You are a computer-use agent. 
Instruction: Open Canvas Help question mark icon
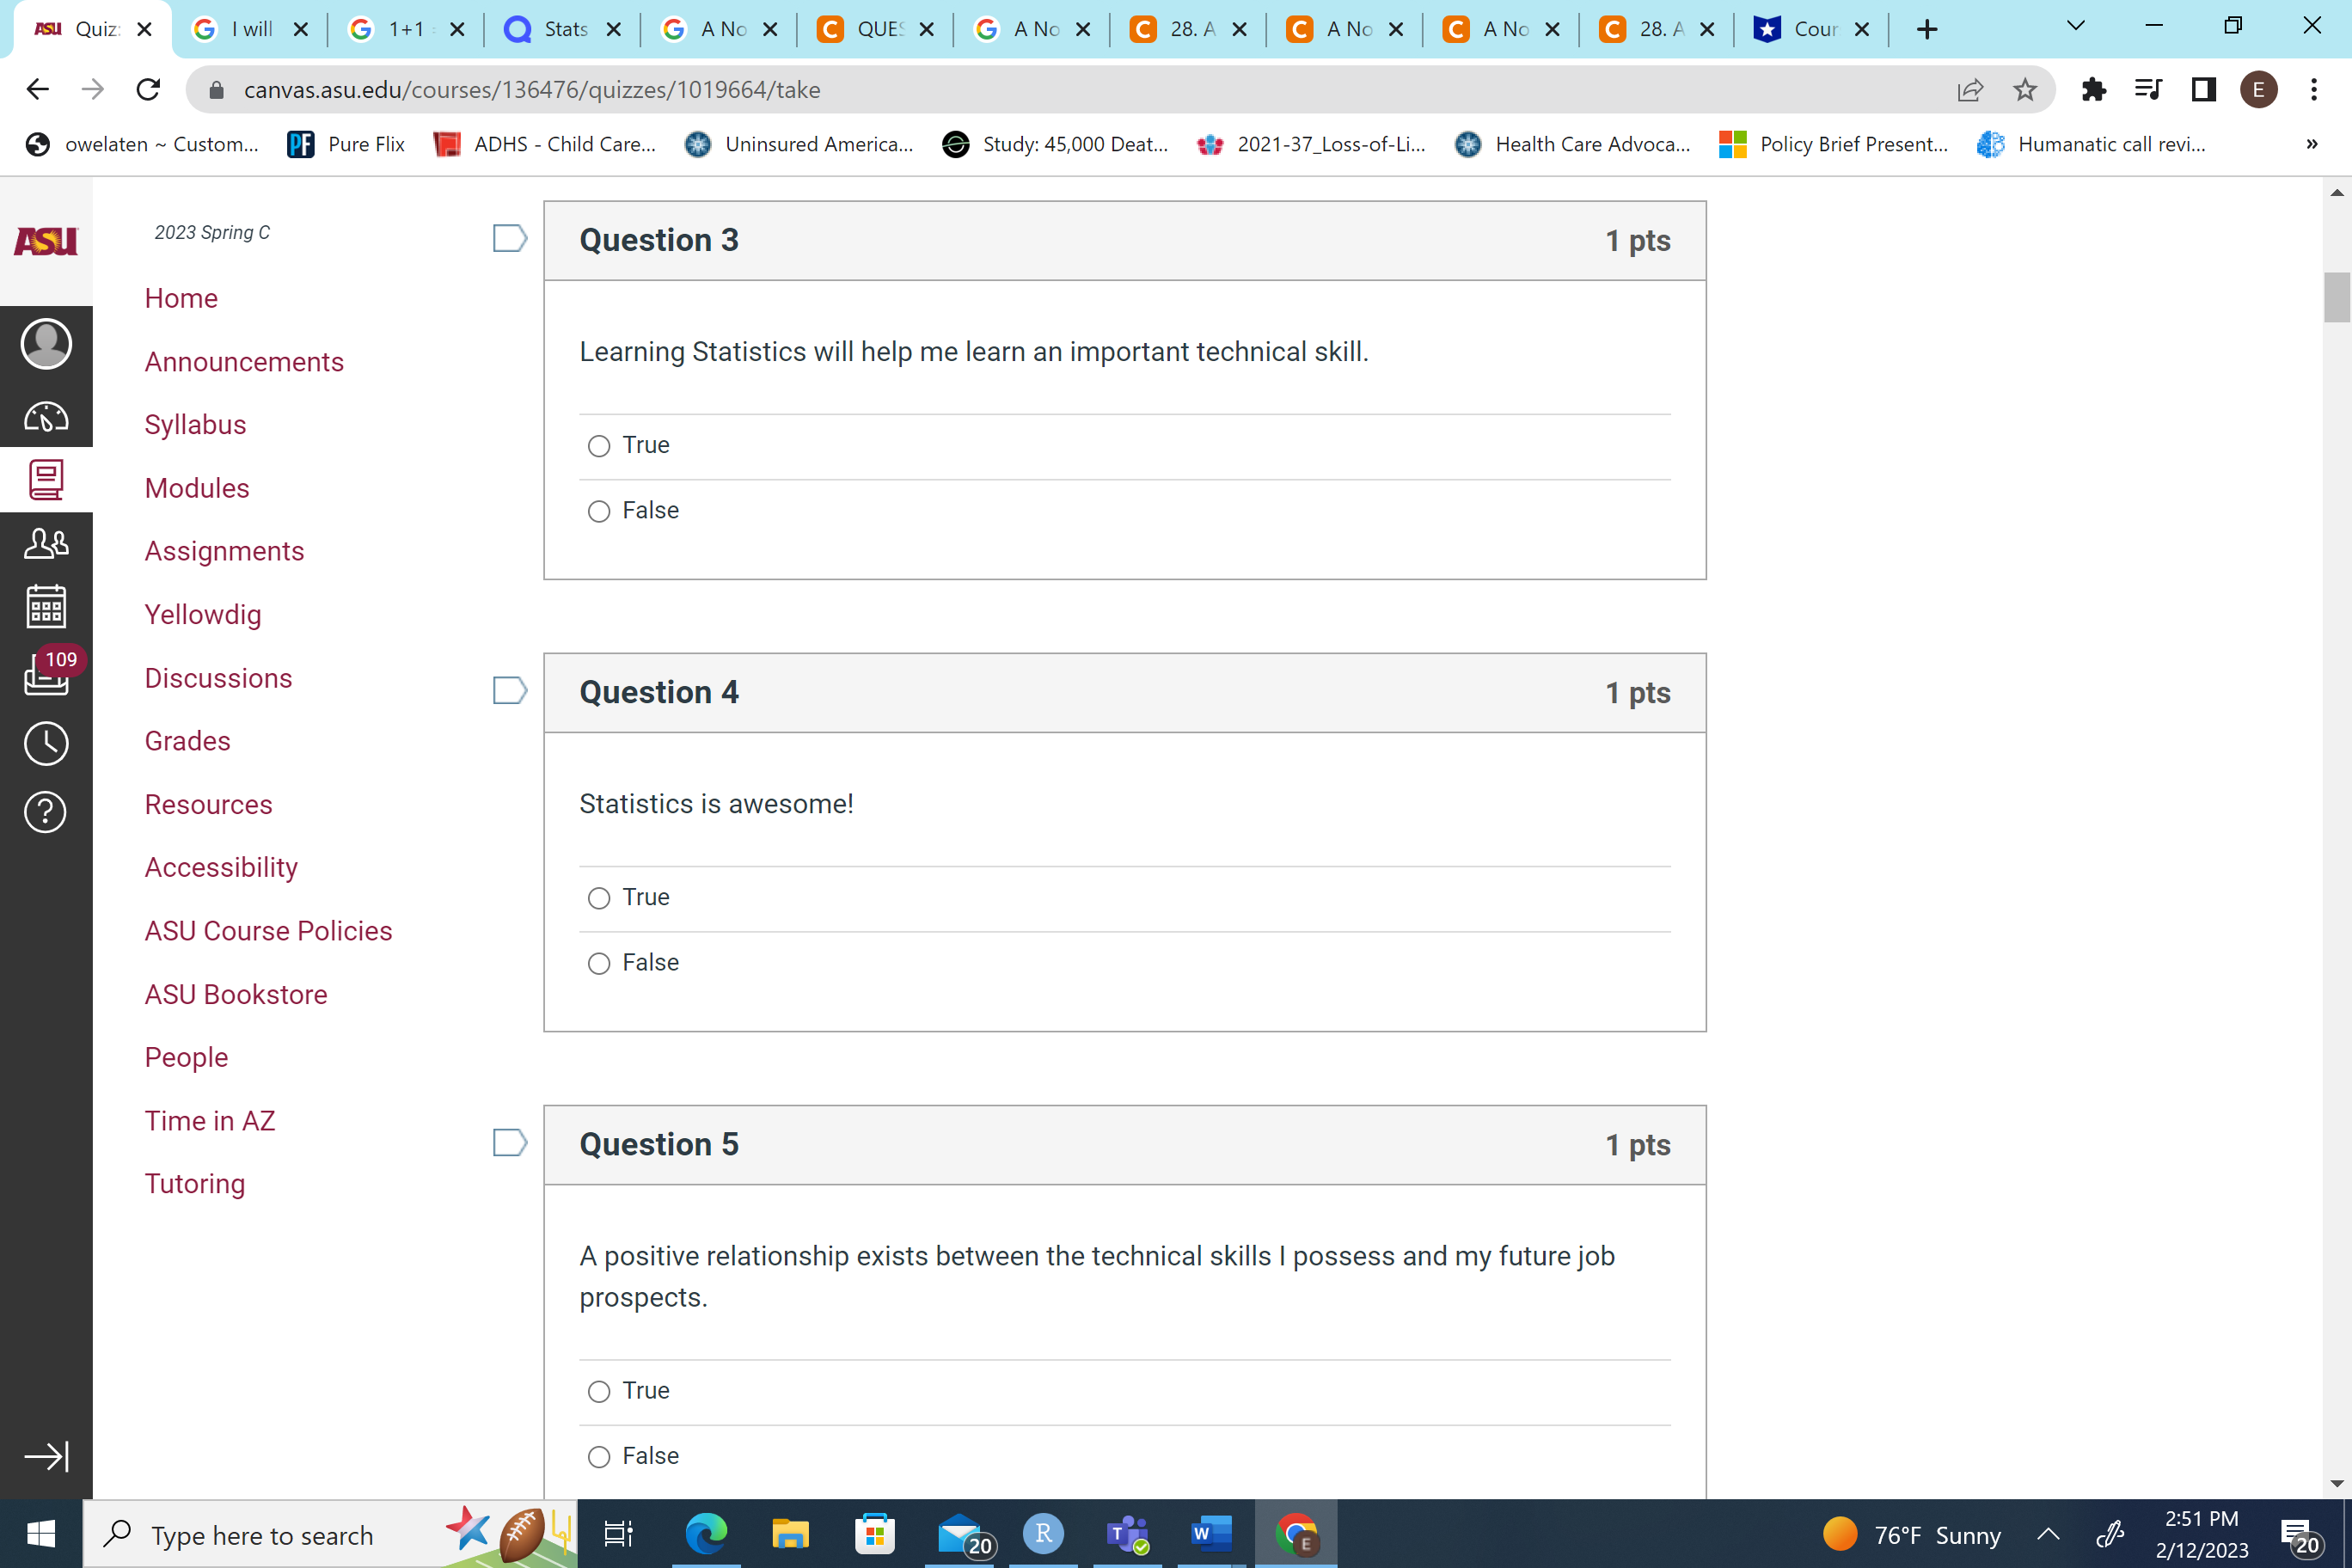click(x=46, y=812)
